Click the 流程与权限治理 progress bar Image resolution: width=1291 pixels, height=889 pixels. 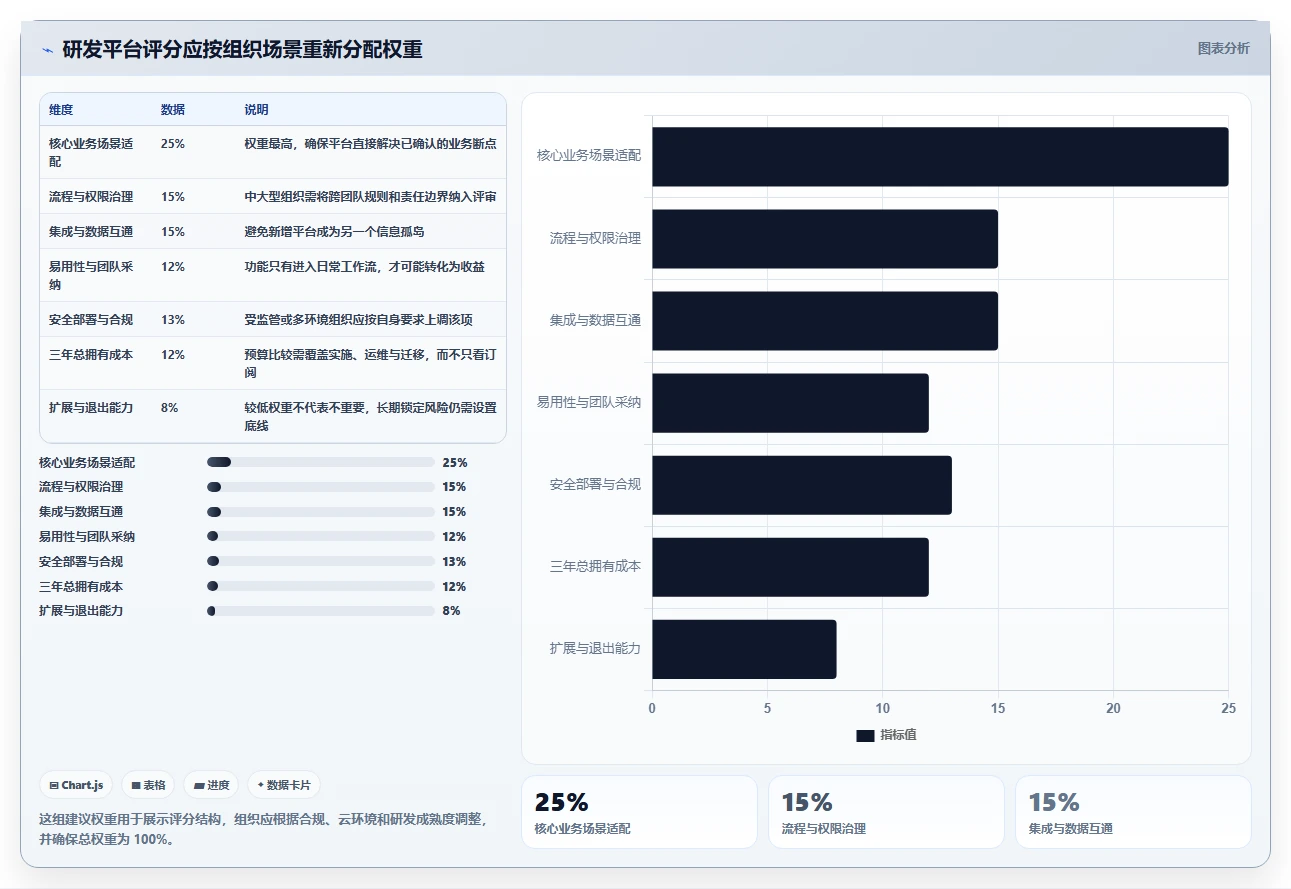(x=320, y=487)
